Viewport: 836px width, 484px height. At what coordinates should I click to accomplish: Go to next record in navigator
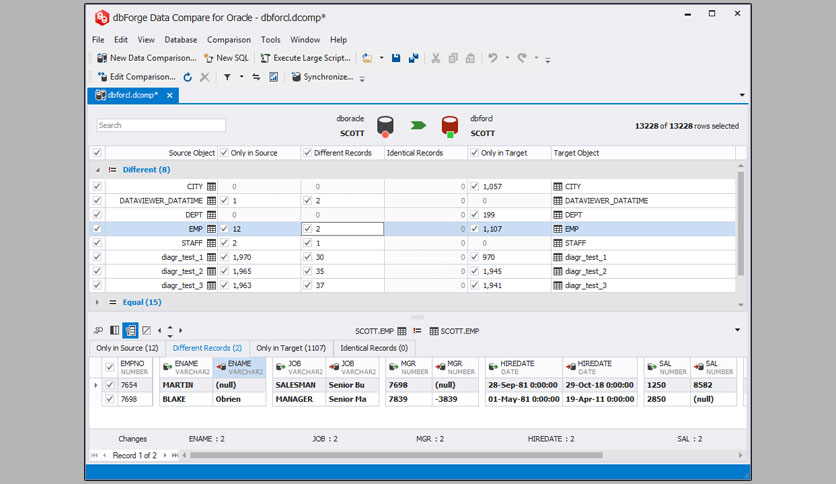[x=165, y=455]
